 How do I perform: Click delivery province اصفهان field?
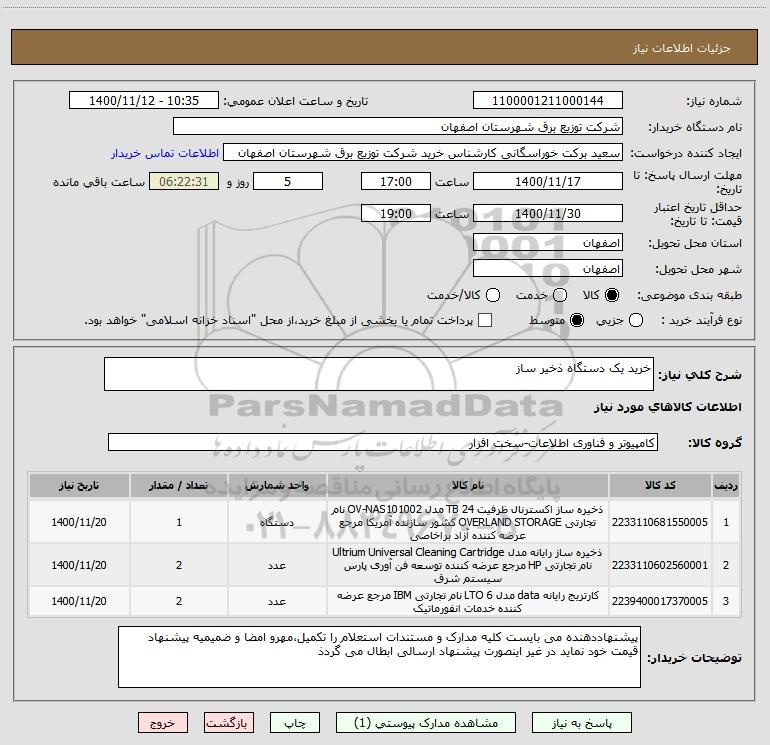(x=548, y=243)
